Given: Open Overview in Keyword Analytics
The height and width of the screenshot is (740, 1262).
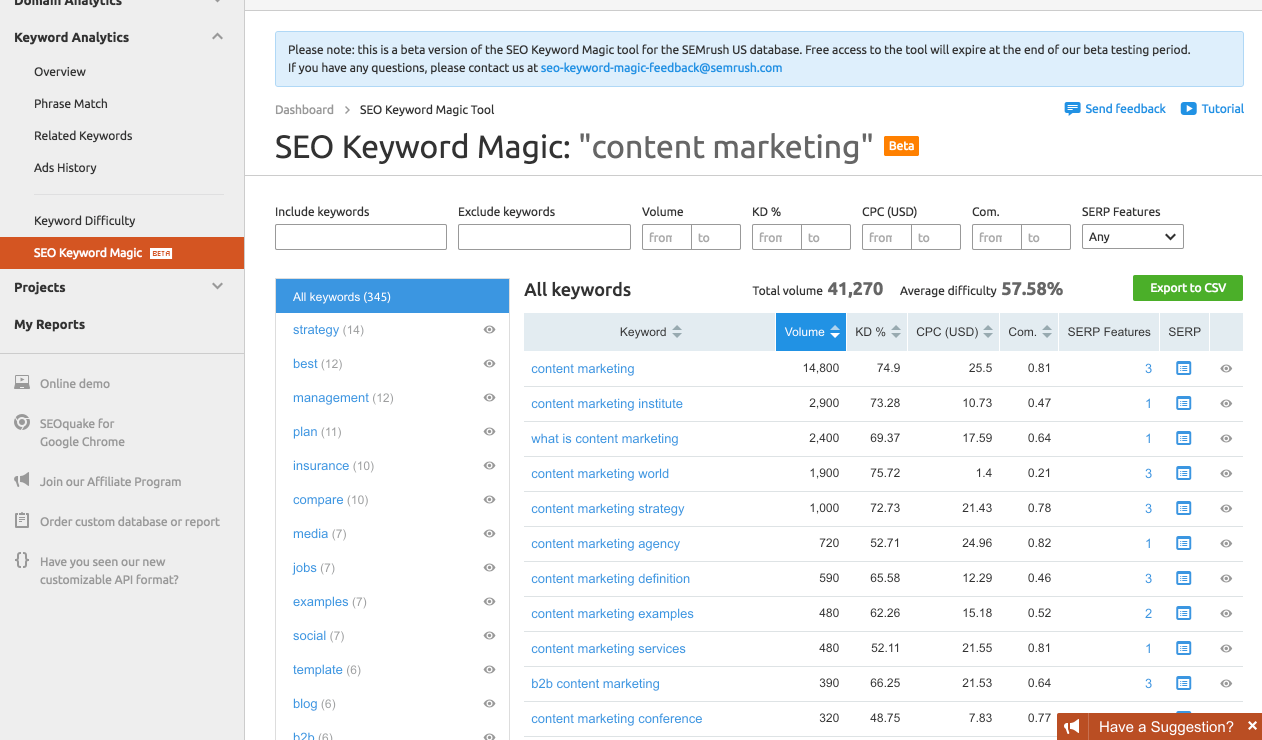Looking at the screenshot, I should pyautogui.click(x=60, y=72).
